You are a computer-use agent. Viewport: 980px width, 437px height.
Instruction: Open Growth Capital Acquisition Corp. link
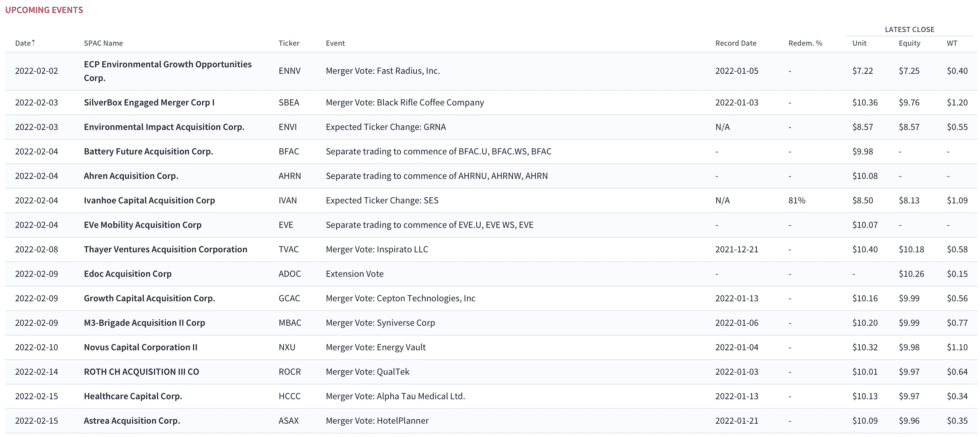[x=149, y=298]
